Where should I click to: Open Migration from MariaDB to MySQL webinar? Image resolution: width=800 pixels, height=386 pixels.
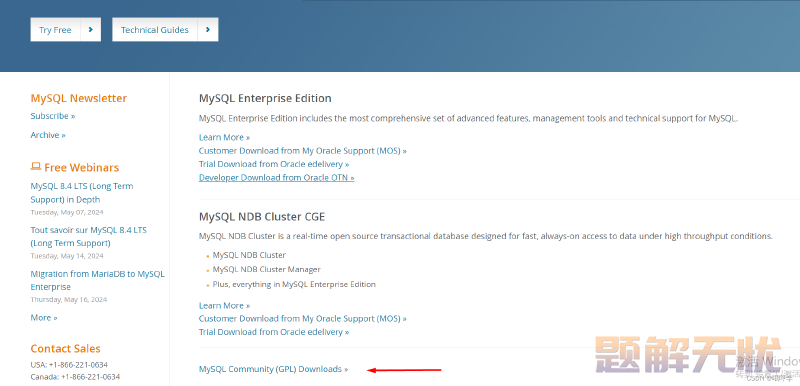click(97, 280)
